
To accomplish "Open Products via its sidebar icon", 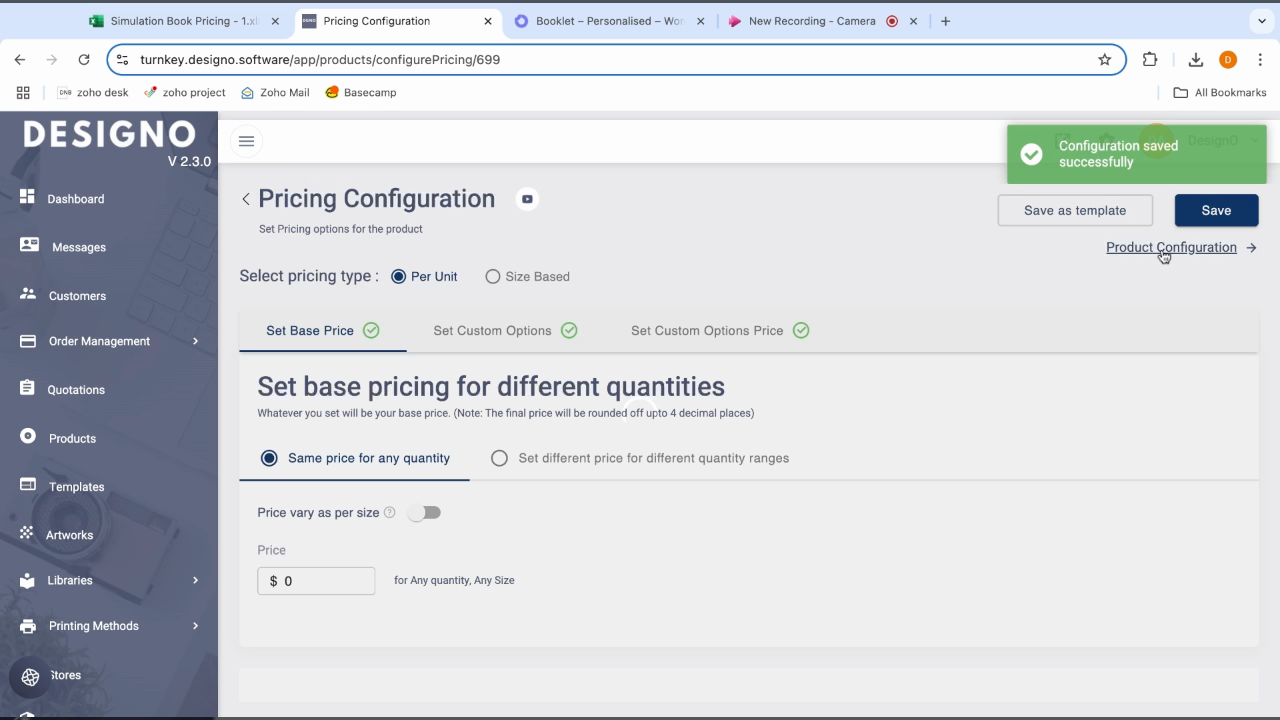I will pyautogui.click(x=28, y=436).
